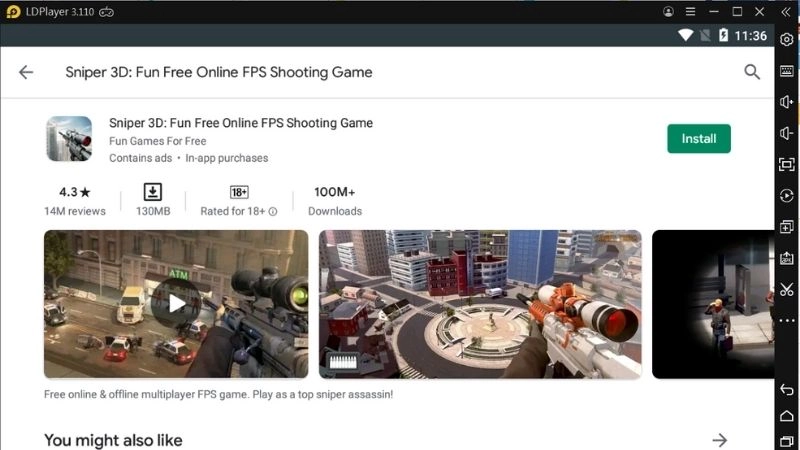Open LDPlayer user account icon

point(668,11)
